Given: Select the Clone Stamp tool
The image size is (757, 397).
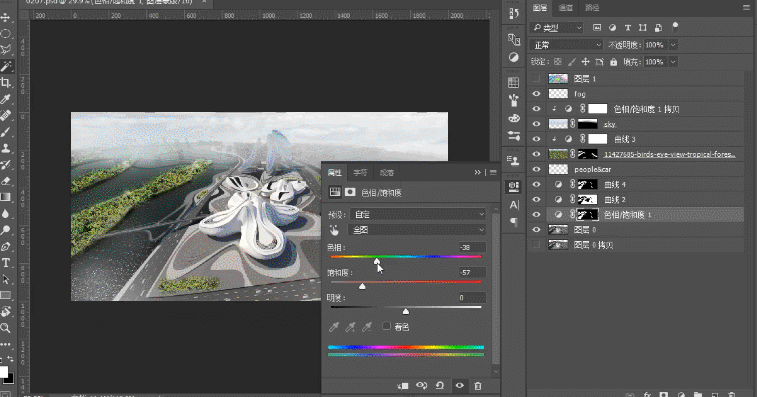Looking at the screenshot, I should (6, 148).
